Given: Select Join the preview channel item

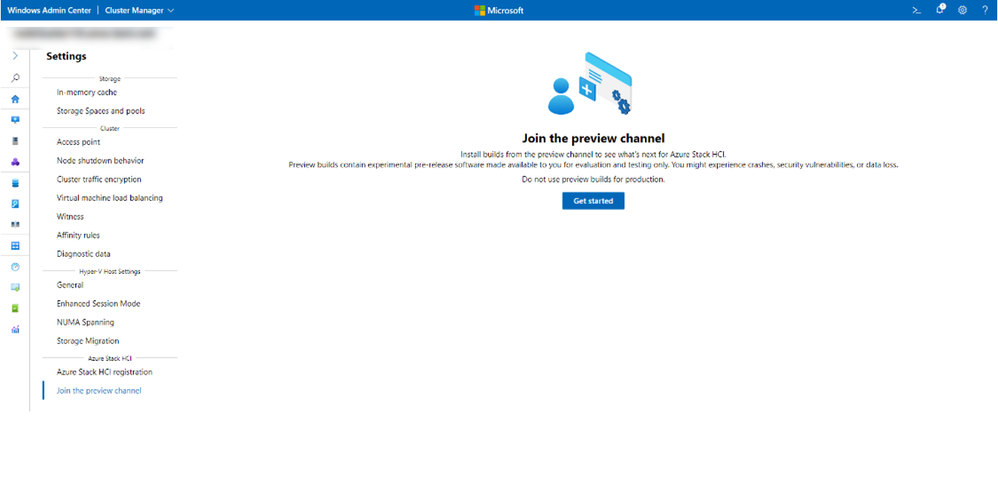Looking at the screenshot, I should click(x=99, y=391).
